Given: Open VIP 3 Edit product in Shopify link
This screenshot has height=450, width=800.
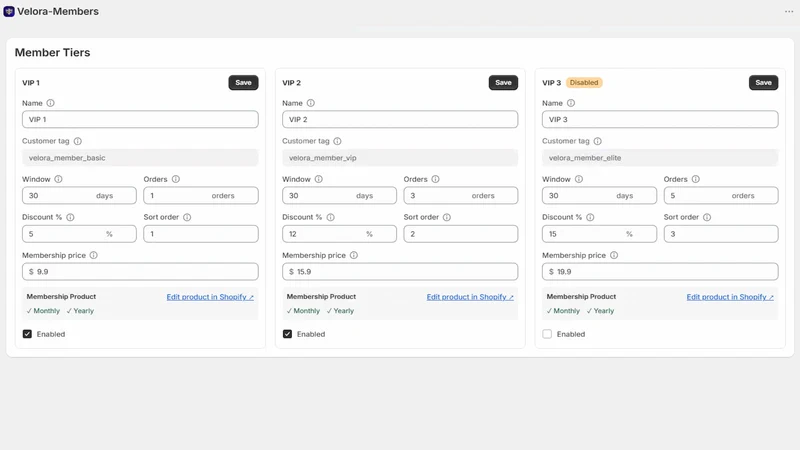Looking at the screenshot, I should click(x=730, y=297).
